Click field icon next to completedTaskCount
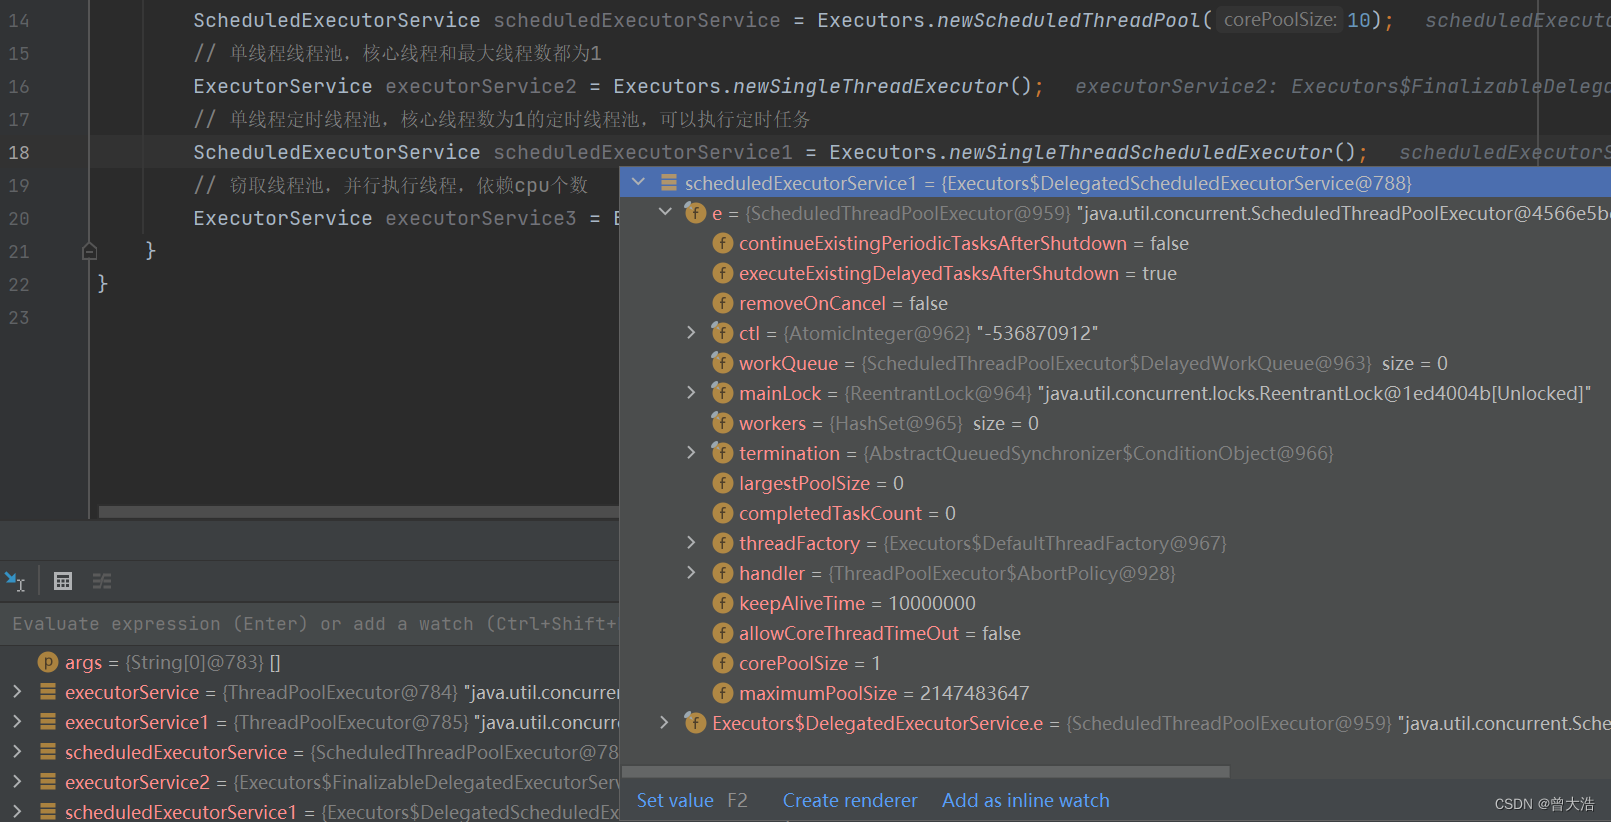 tap(722, 513)
